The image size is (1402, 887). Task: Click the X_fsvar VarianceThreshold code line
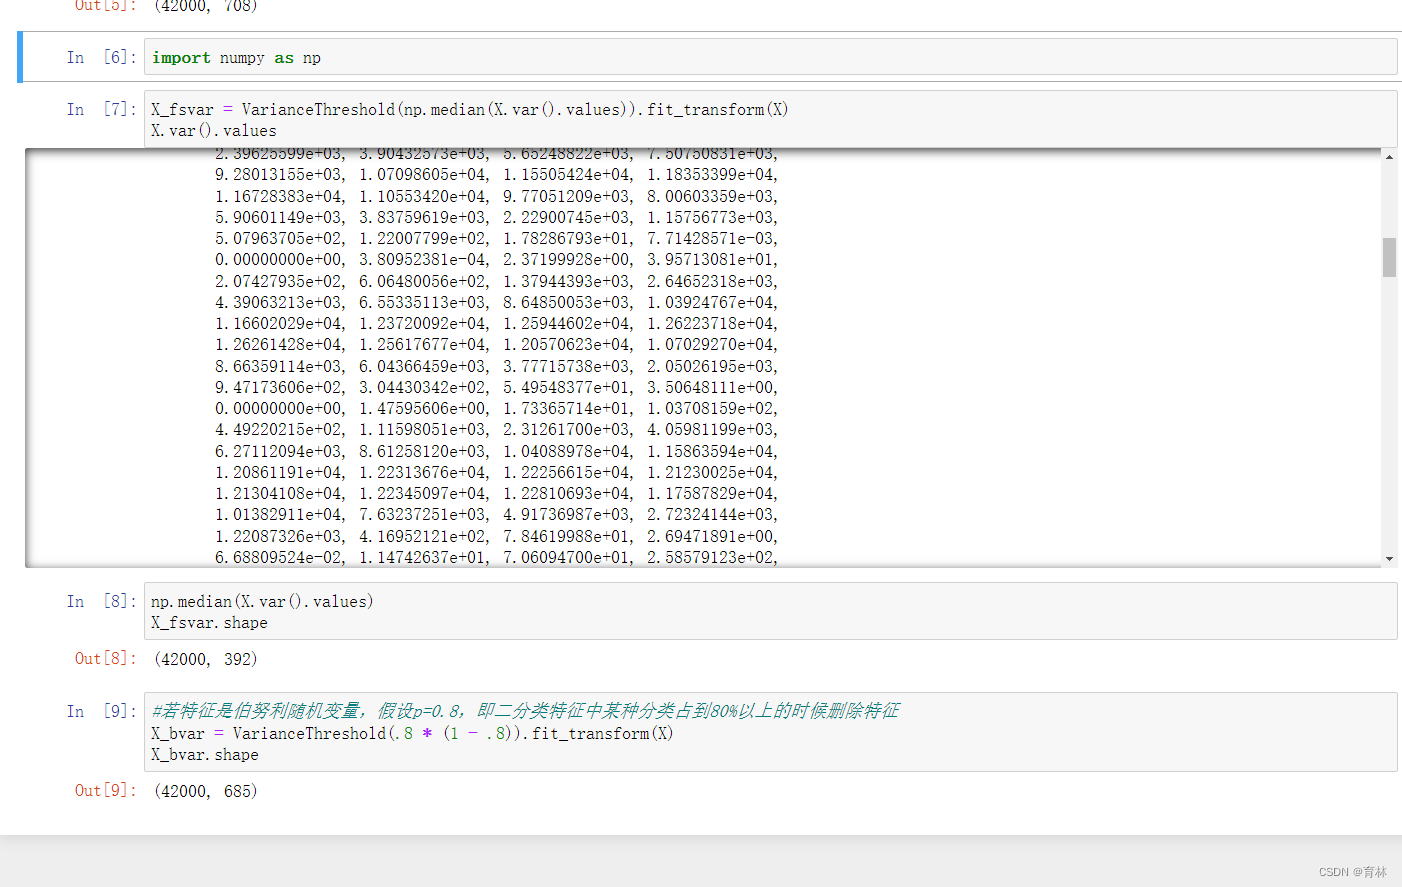coord(469,109)
